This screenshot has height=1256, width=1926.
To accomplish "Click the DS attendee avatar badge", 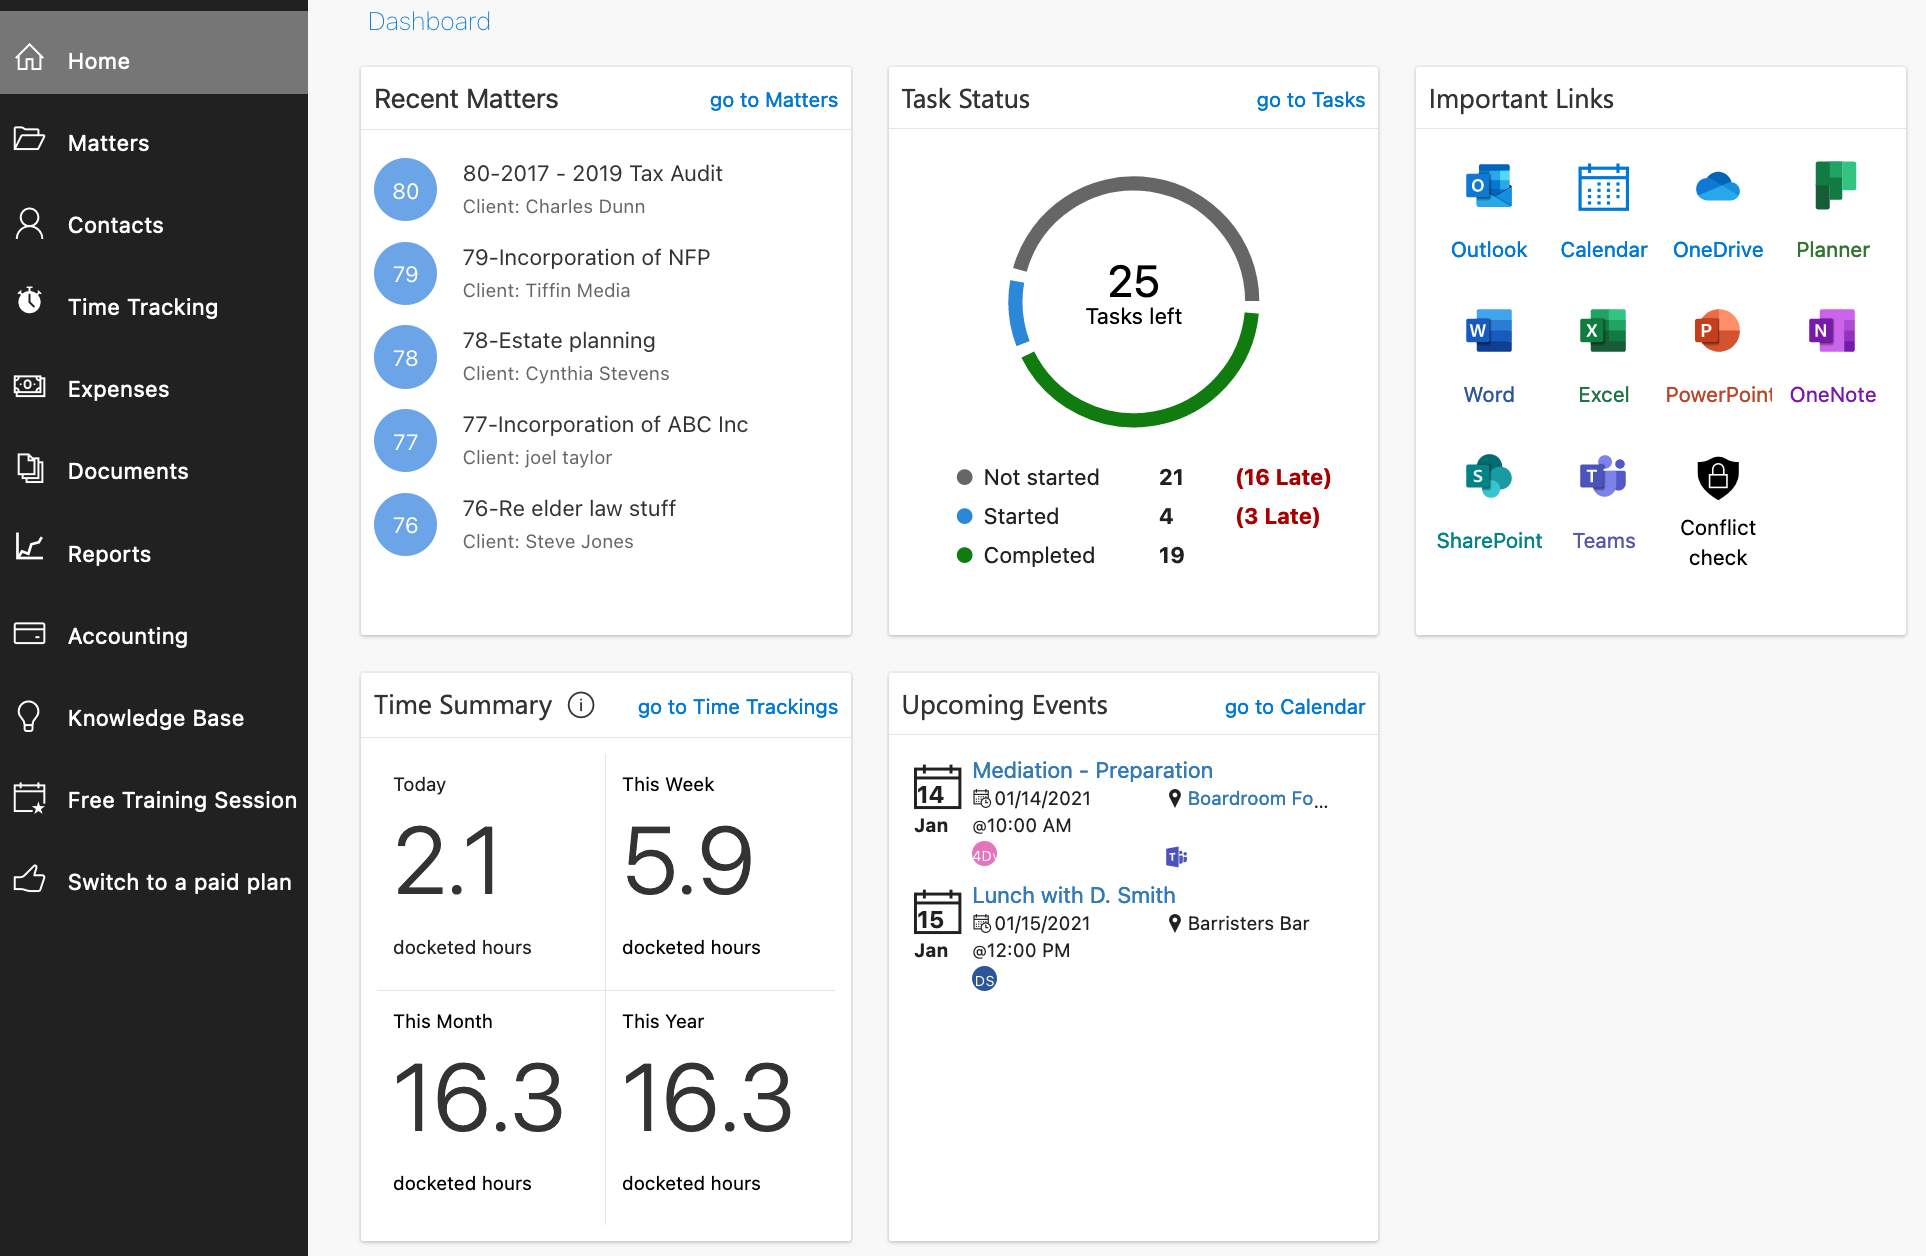I will pyautogui.click(x=984, y=980).
